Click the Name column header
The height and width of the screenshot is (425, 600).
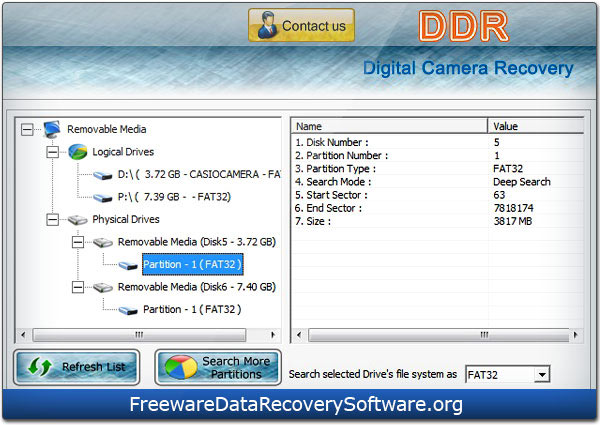coord(390,126)
